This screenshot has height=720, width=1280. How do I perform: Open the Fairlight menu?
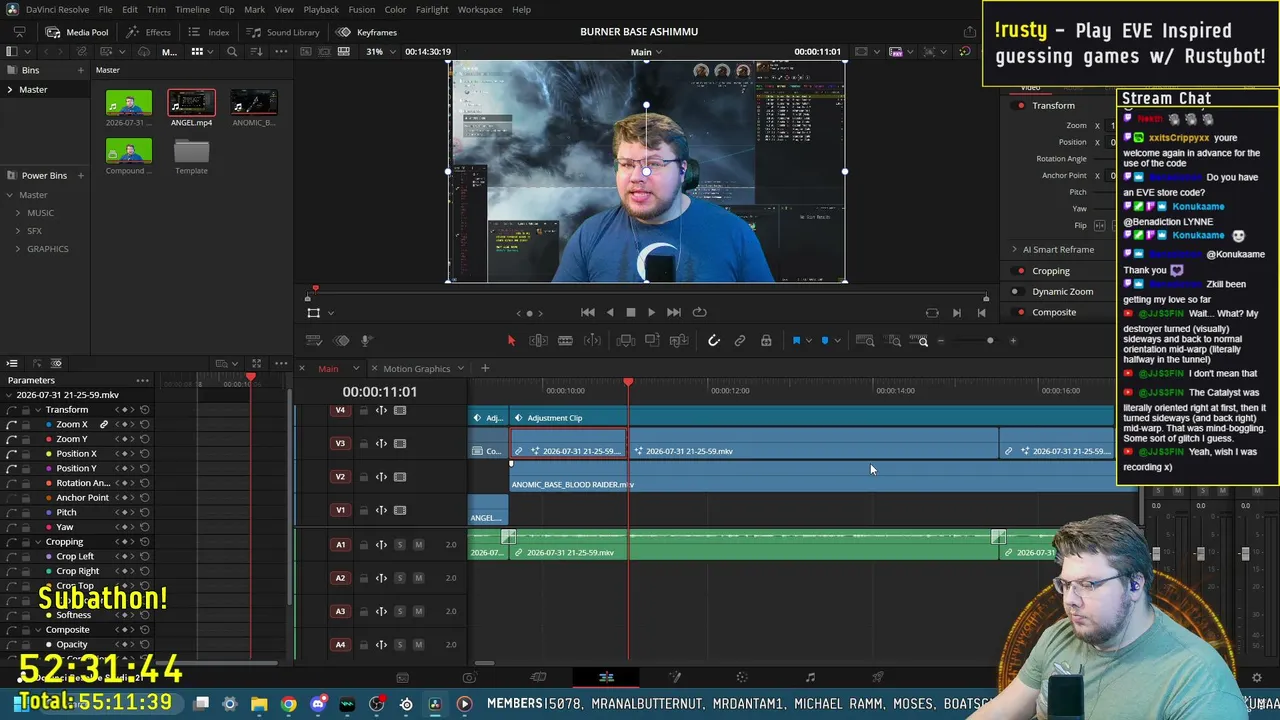432,9
